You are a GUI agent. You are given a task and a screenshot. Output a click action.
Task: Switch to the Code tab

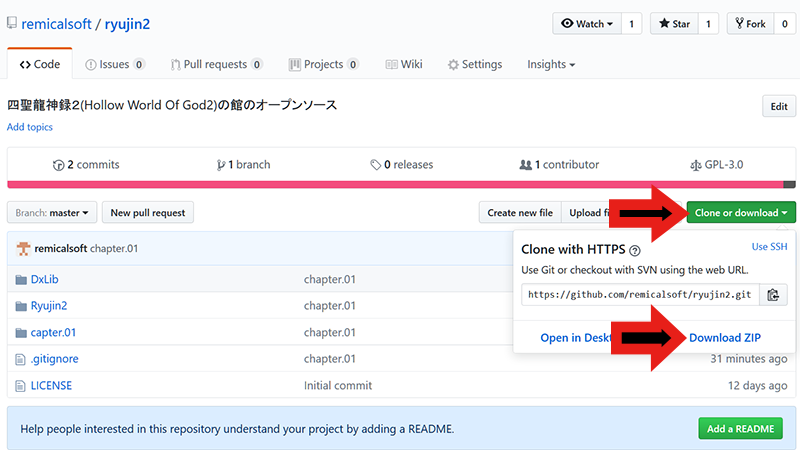click(40, 64)
